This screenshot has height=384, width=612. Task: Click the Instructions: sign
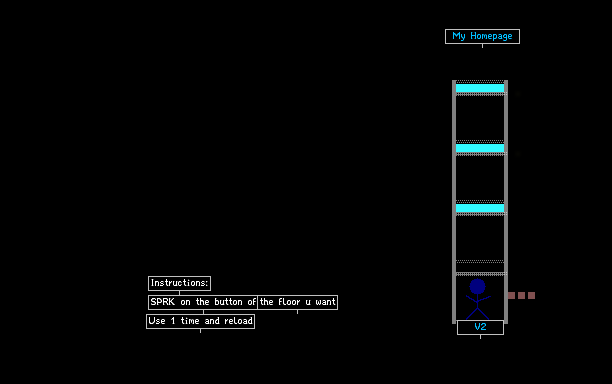coord(180,283)
